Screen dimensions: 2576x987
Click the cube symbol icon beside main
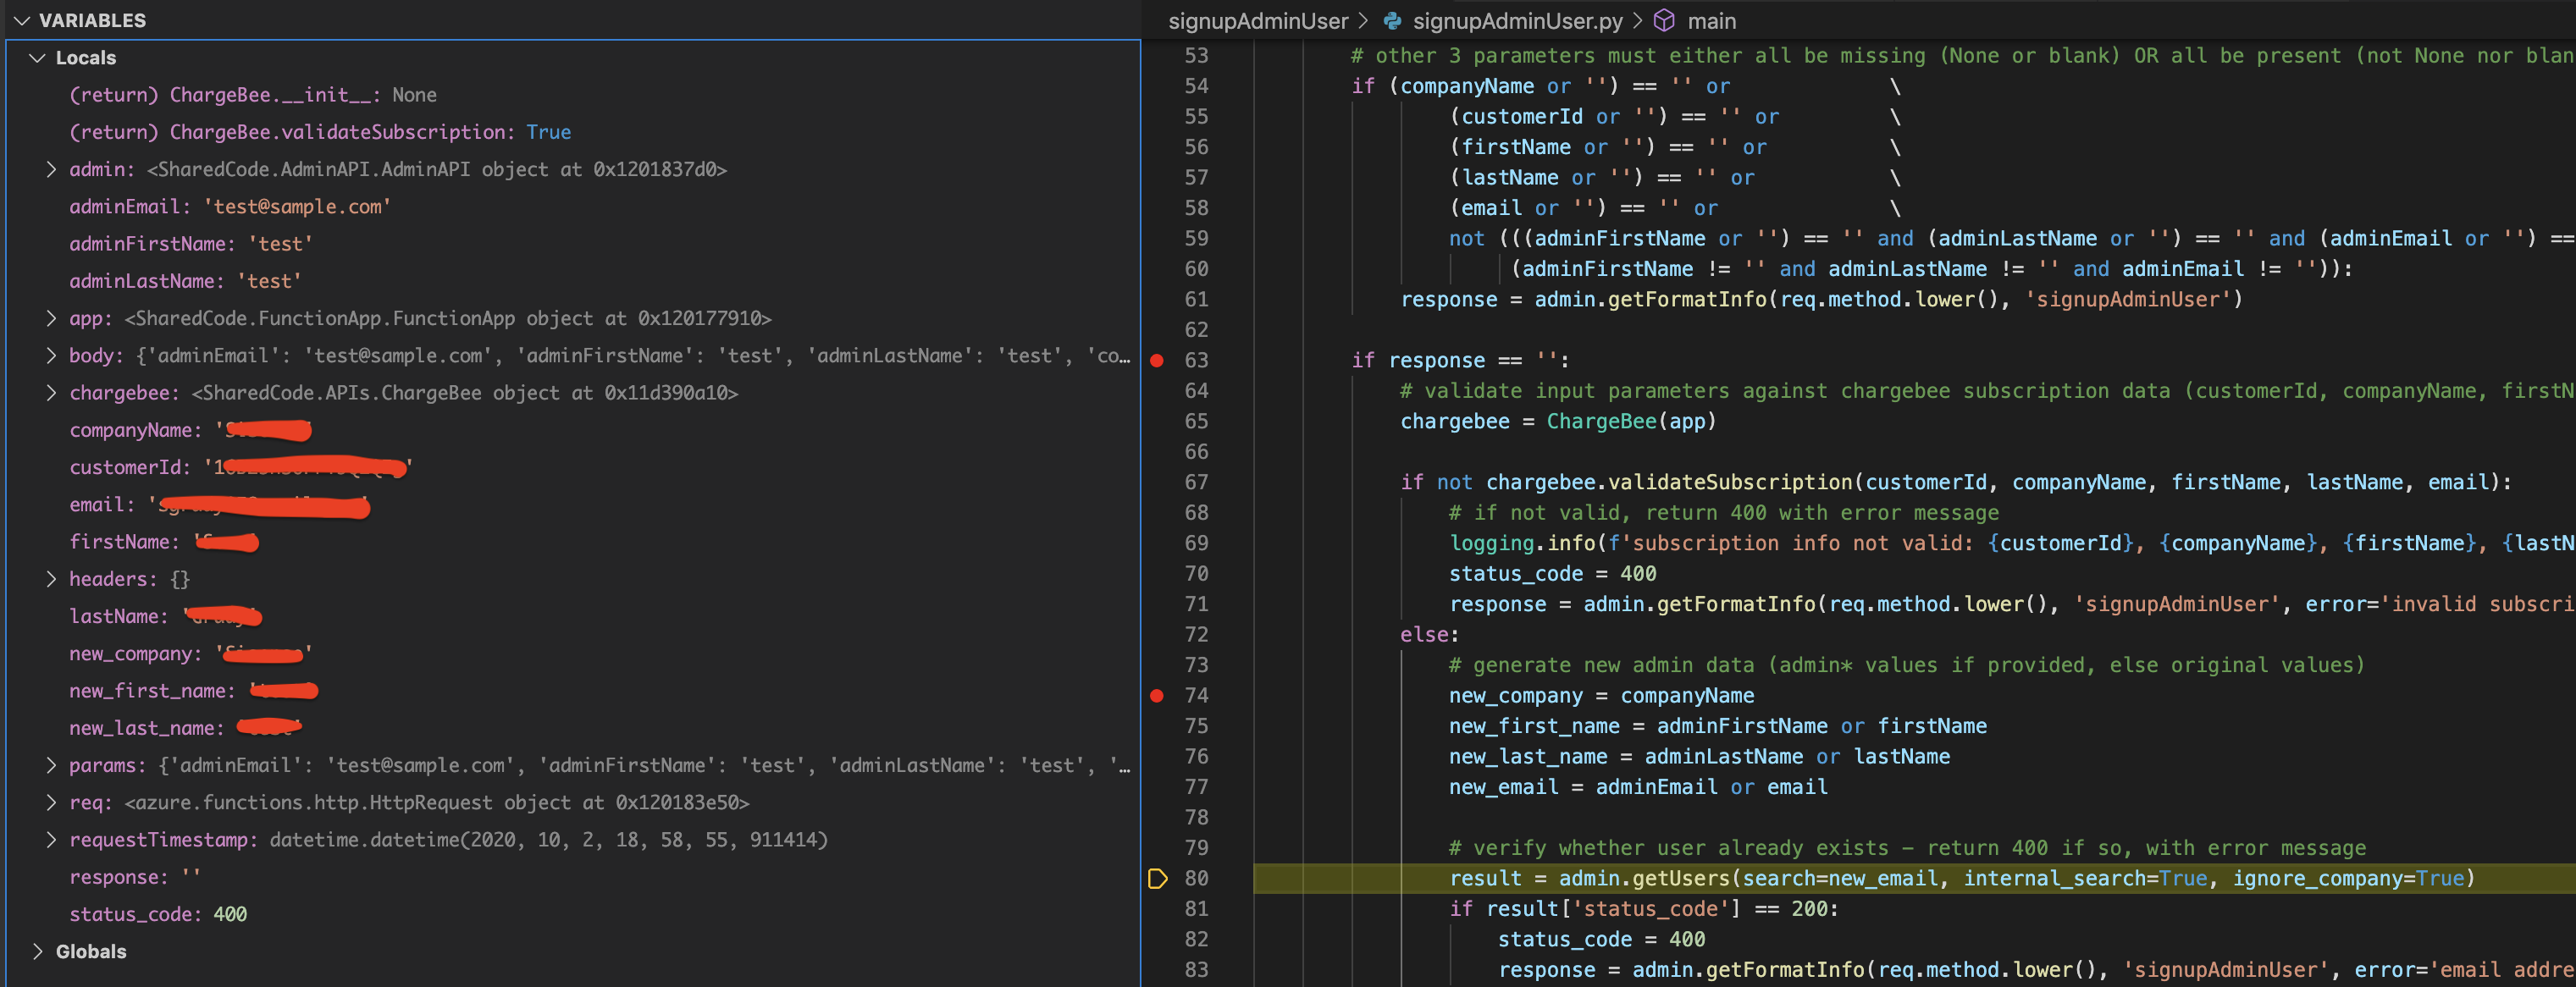[1665, 20]
